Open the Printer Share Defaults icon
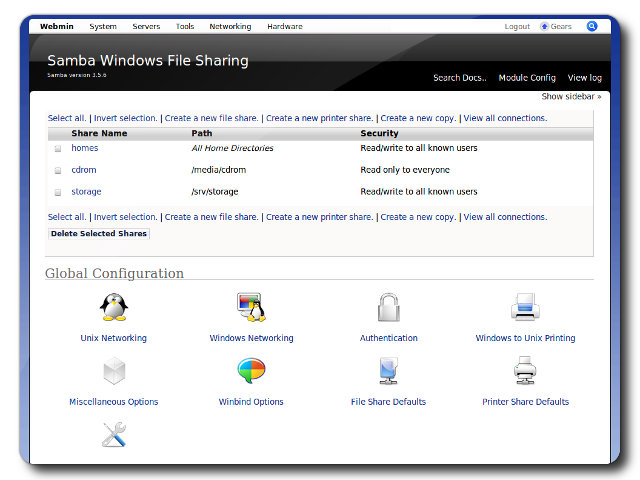The width and height of the screenshot is (640, 480). click(x=525, y=371)
